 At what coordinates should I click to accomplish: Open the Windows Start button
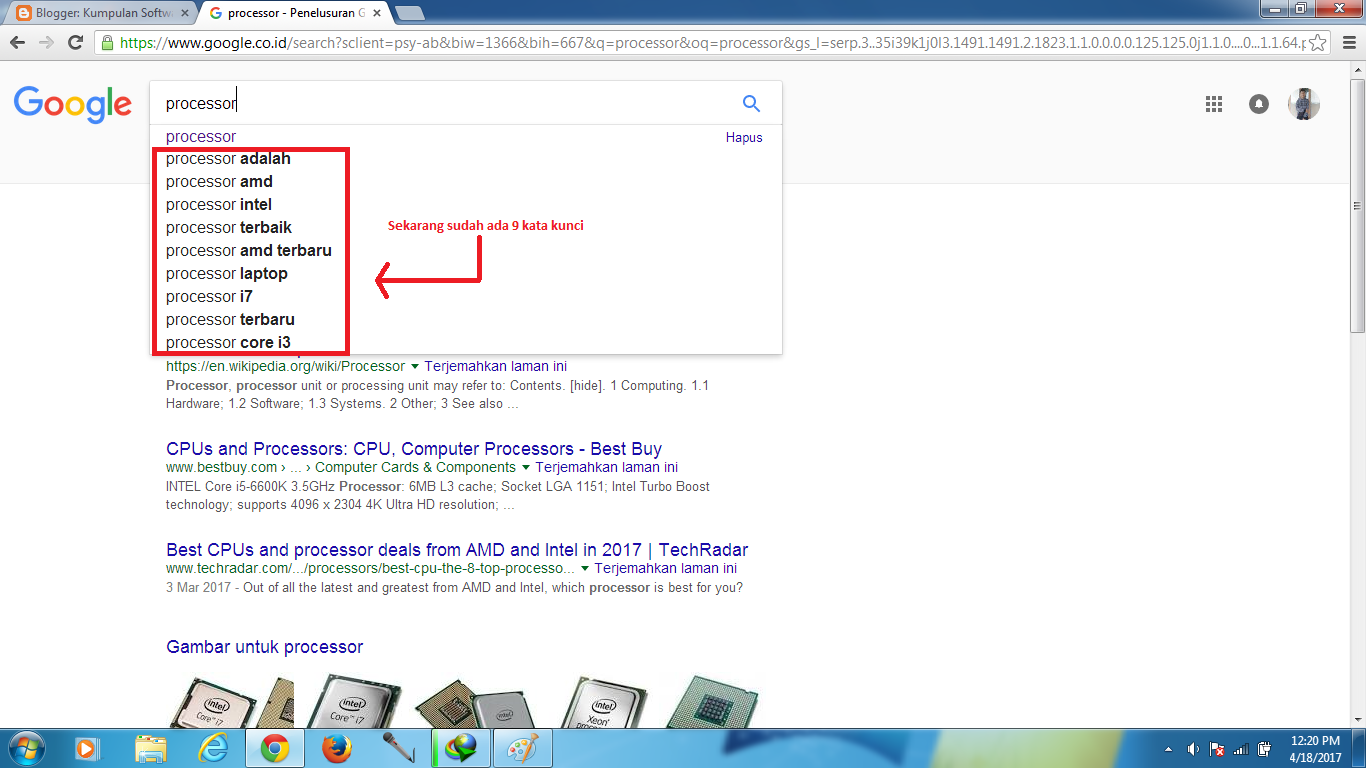[25, 748]
